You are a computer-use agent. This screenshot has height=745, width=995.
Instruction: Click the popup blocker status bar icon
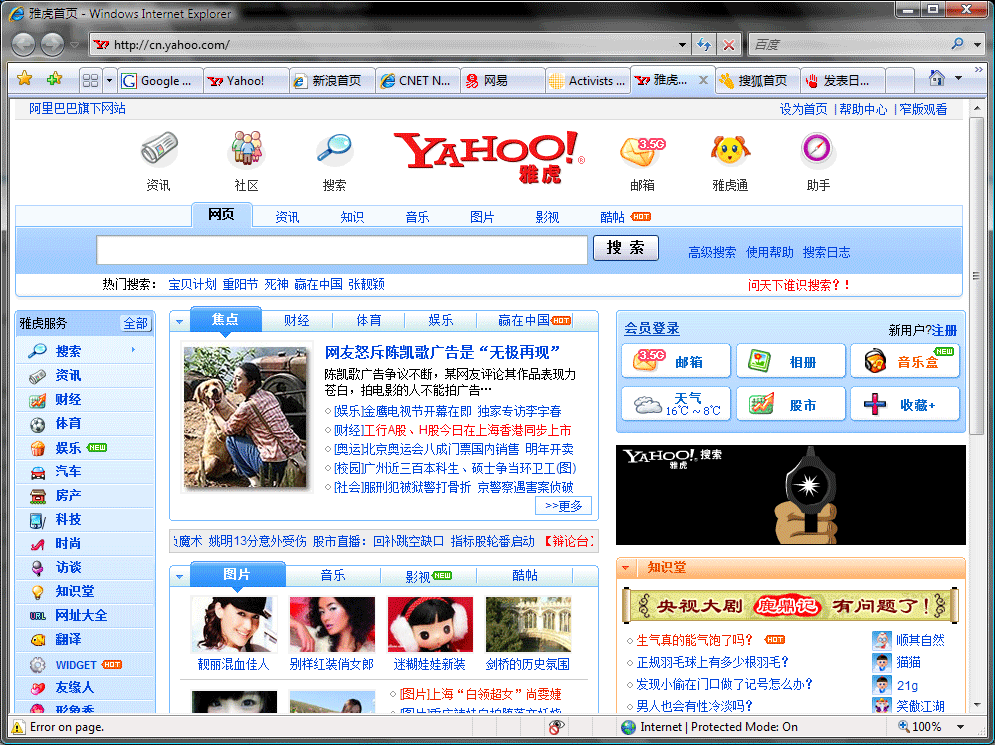pyautogui.click(x=555, y=727)
